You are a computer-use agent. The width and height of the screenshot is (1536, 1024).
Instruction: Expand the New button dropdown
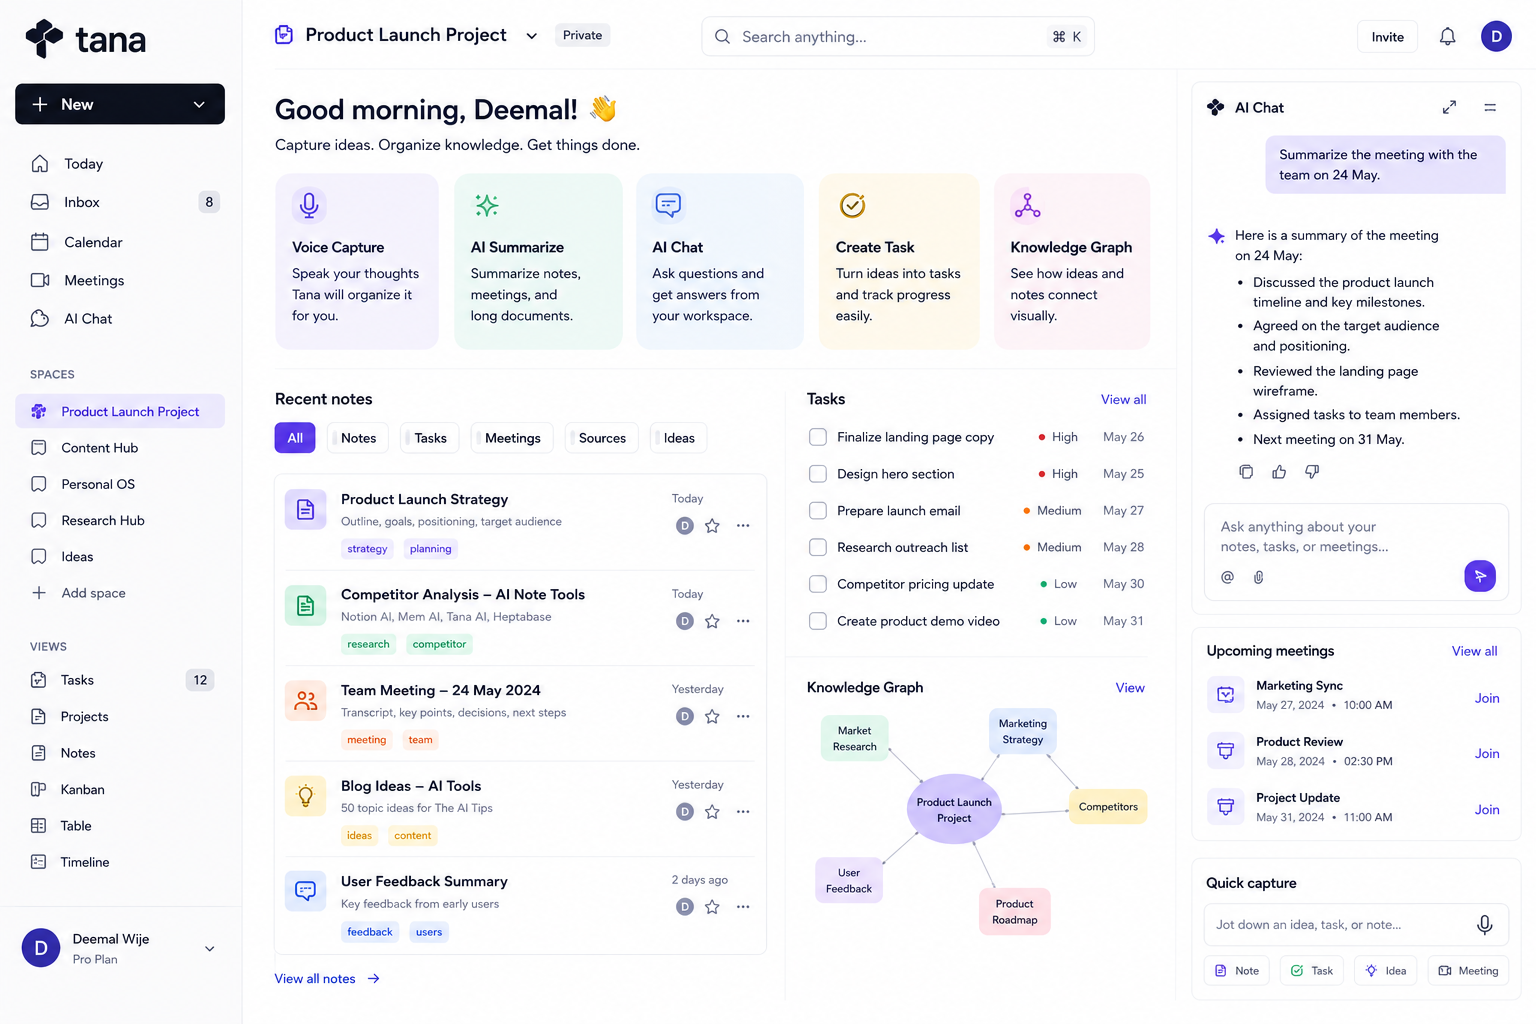point(199,104)
